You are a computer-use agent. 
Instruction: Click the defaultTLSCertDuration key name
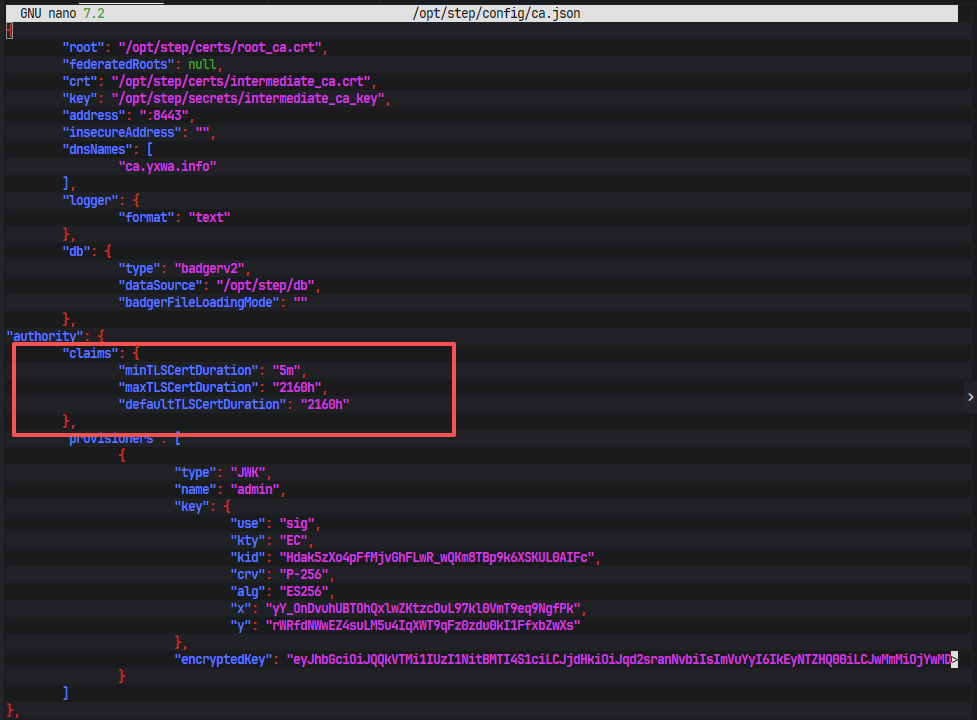coord(198,404)
